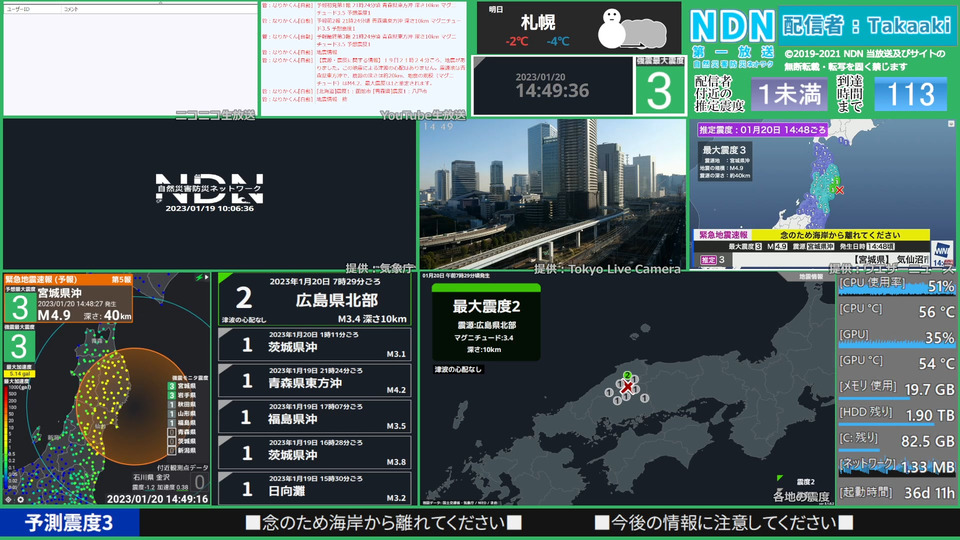
Task: Click the 1未満 estimated intensity box
Action: coord(790,94)
